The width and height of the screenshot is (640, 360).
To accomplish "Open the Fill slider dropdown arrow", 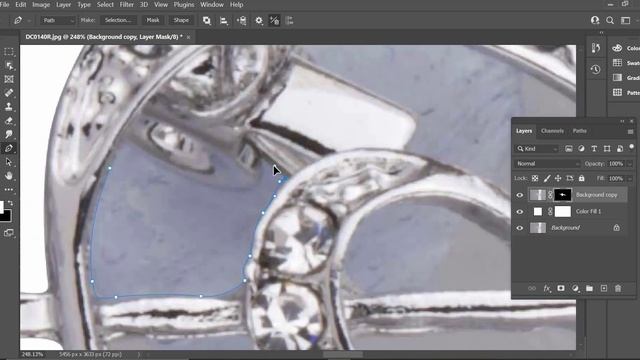I will click(630, 178).
